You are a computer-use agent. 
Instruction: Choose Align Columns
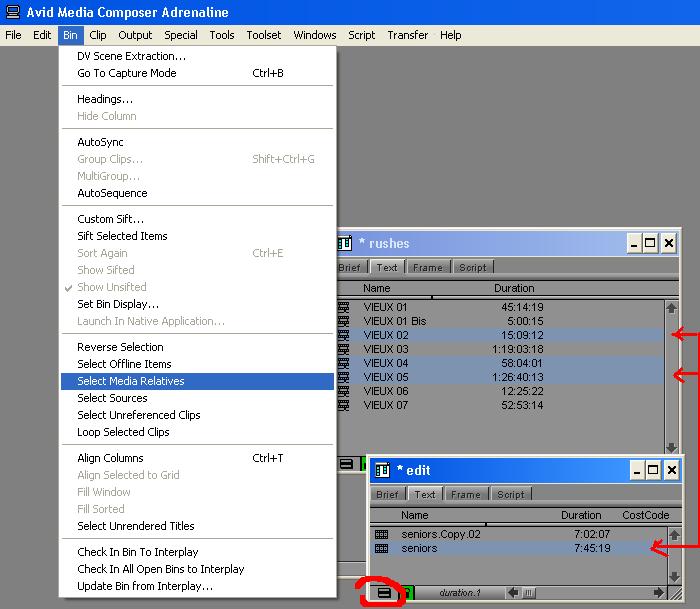pos(197,458)
